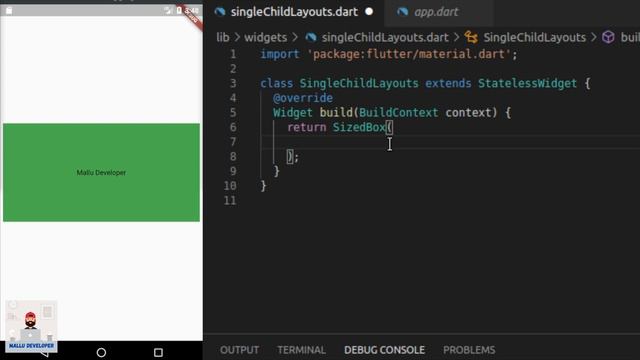Click line number 11 in the gutter
Image resolution: width=640 pixels, height=360 pixels.
[230, 201]
